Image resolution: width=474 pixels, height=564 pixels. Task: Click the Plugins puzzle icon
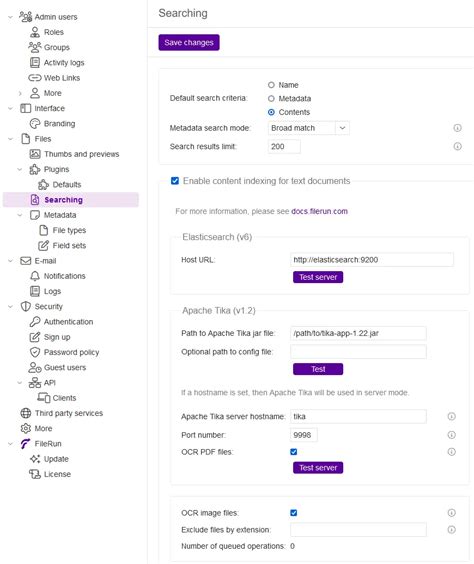click(x=35, y=169)
